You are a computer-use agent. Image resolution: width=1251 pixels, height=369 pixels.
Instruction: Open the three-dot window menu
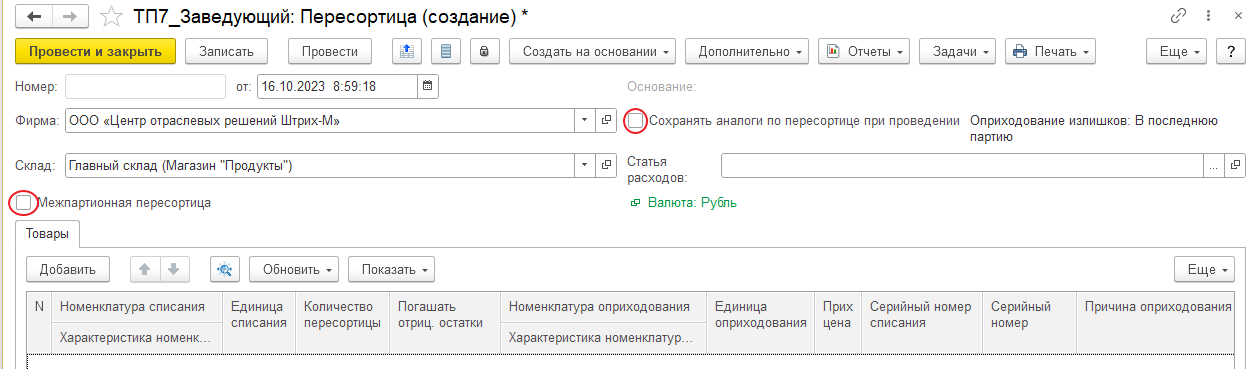tap(1207, 16)
